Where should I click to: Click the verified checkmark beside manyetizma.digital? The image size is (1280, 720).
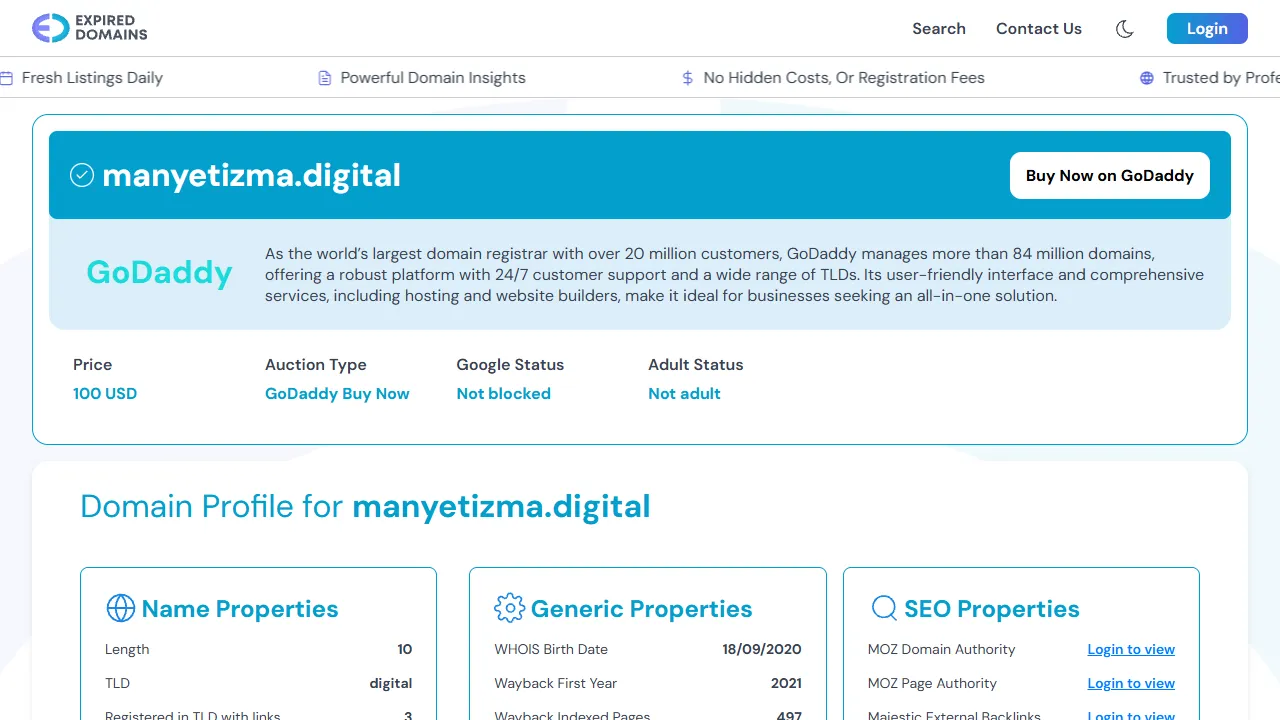[x=82, y=175]
